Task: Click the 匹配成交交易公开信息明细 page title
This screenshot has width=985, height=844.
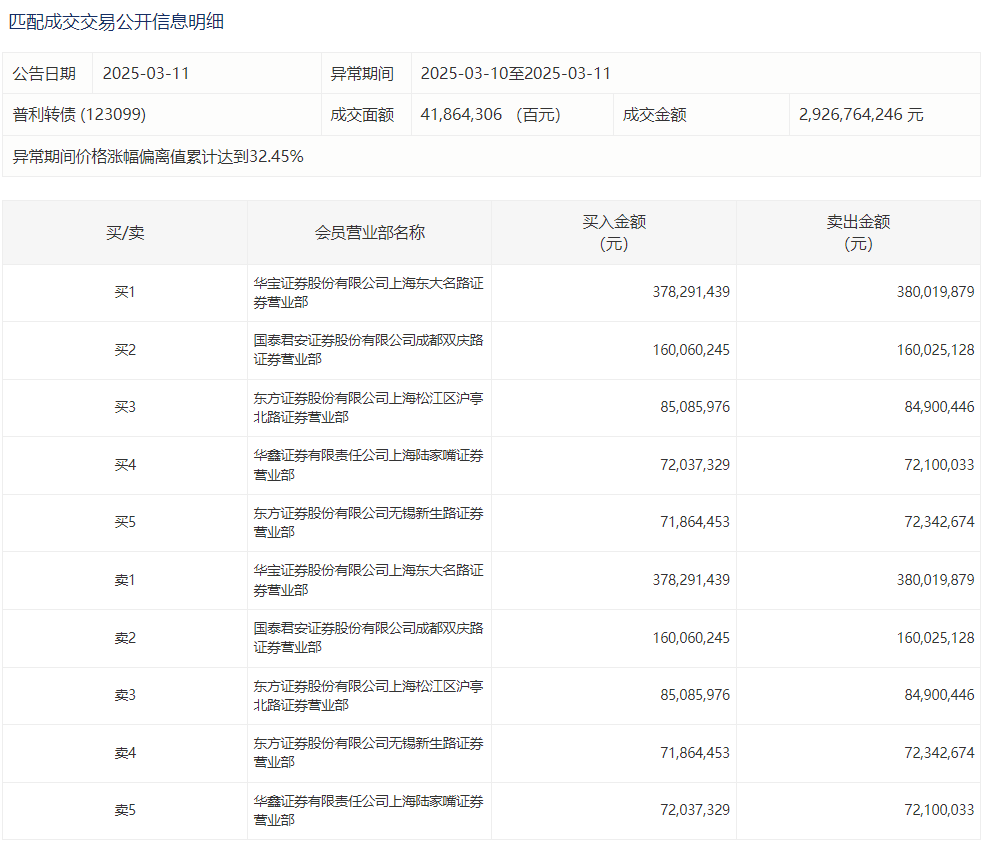Action: [x=116, y=21]
